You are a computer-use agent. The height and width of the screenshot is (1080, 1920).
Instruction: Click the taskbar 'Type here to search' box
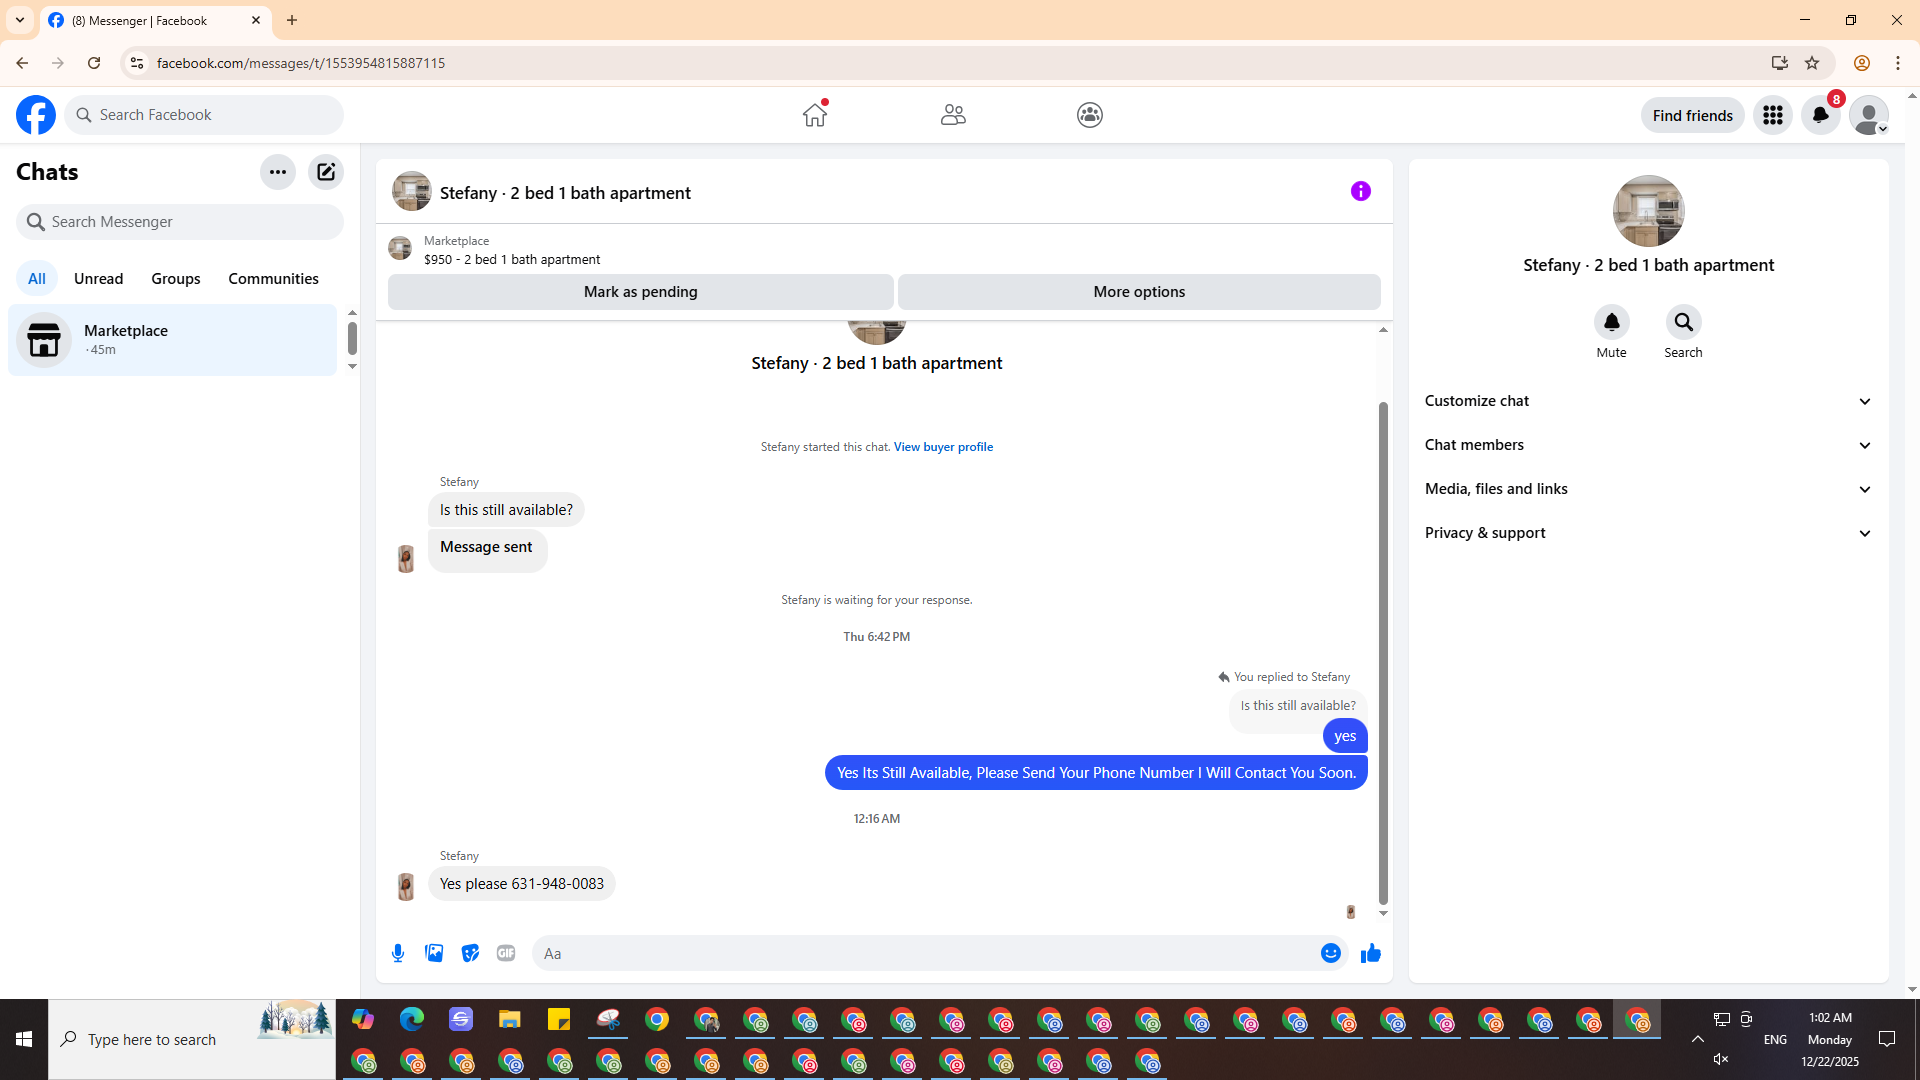[192, 1039]
